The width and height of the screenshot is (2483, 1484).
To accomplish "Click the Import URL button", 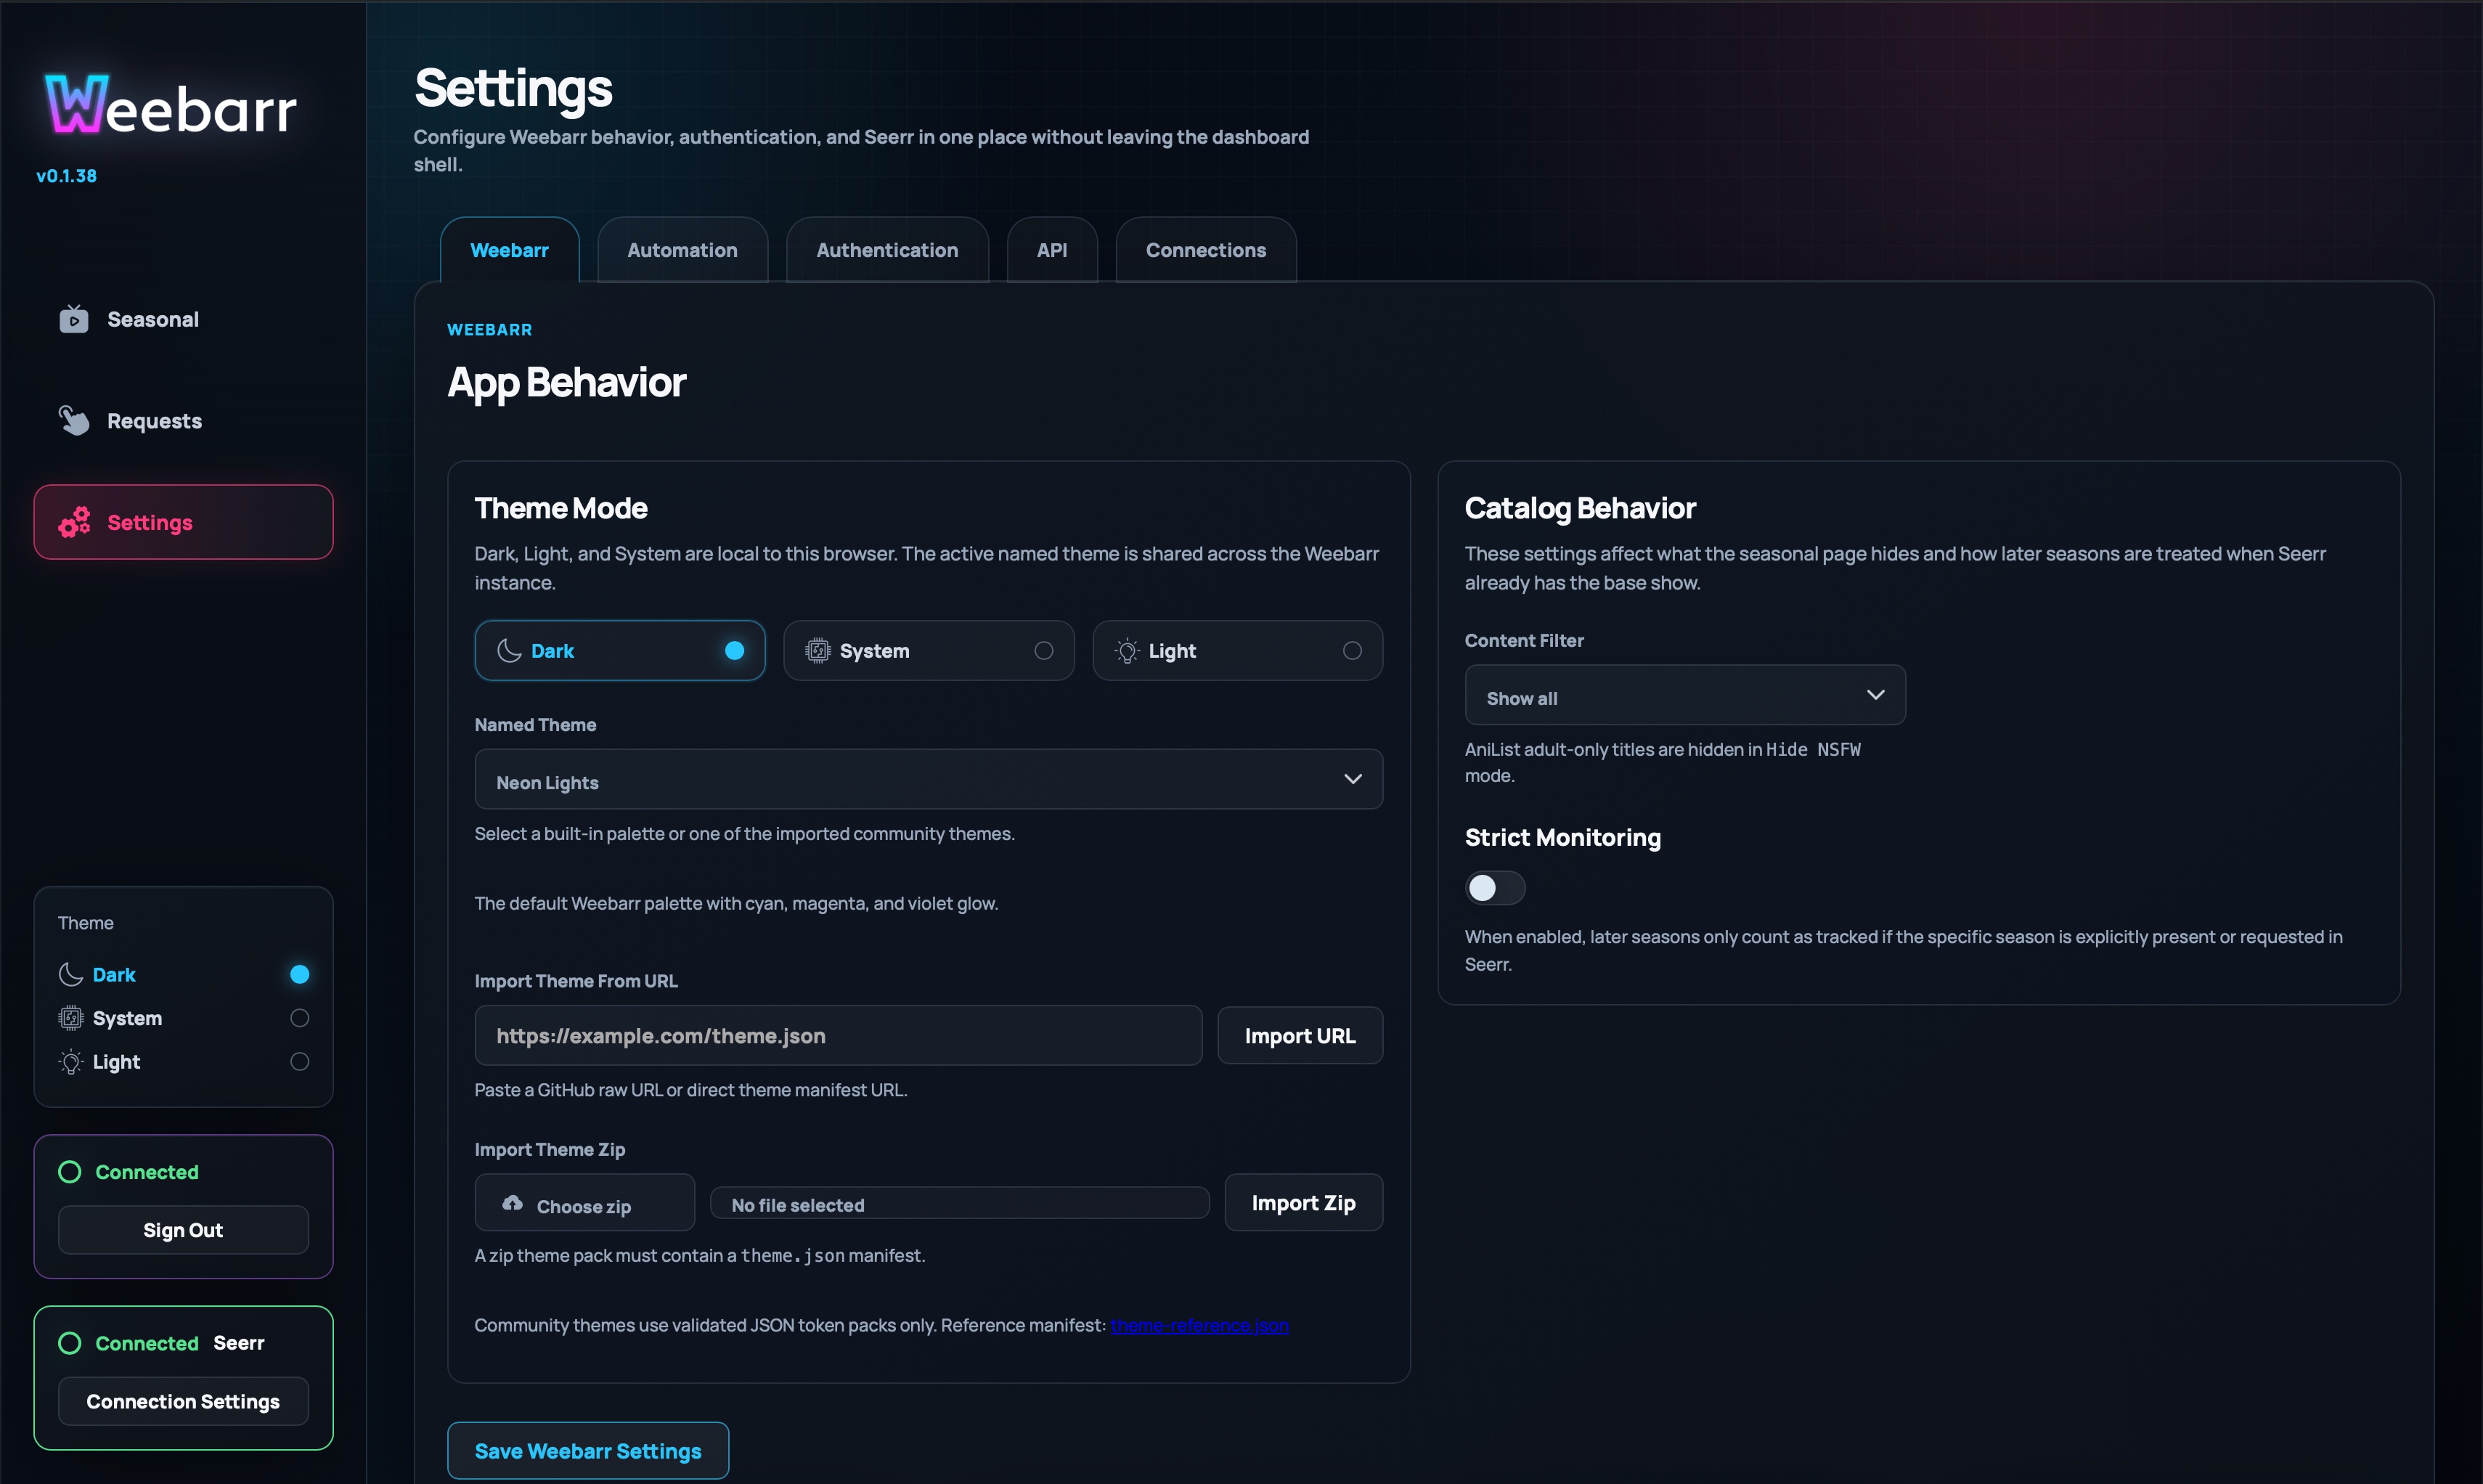I will coord(1300,1036).
